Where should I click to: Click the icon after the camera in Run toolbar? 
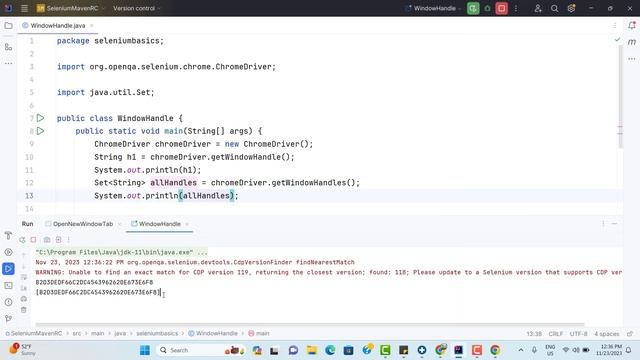(58, 240)
